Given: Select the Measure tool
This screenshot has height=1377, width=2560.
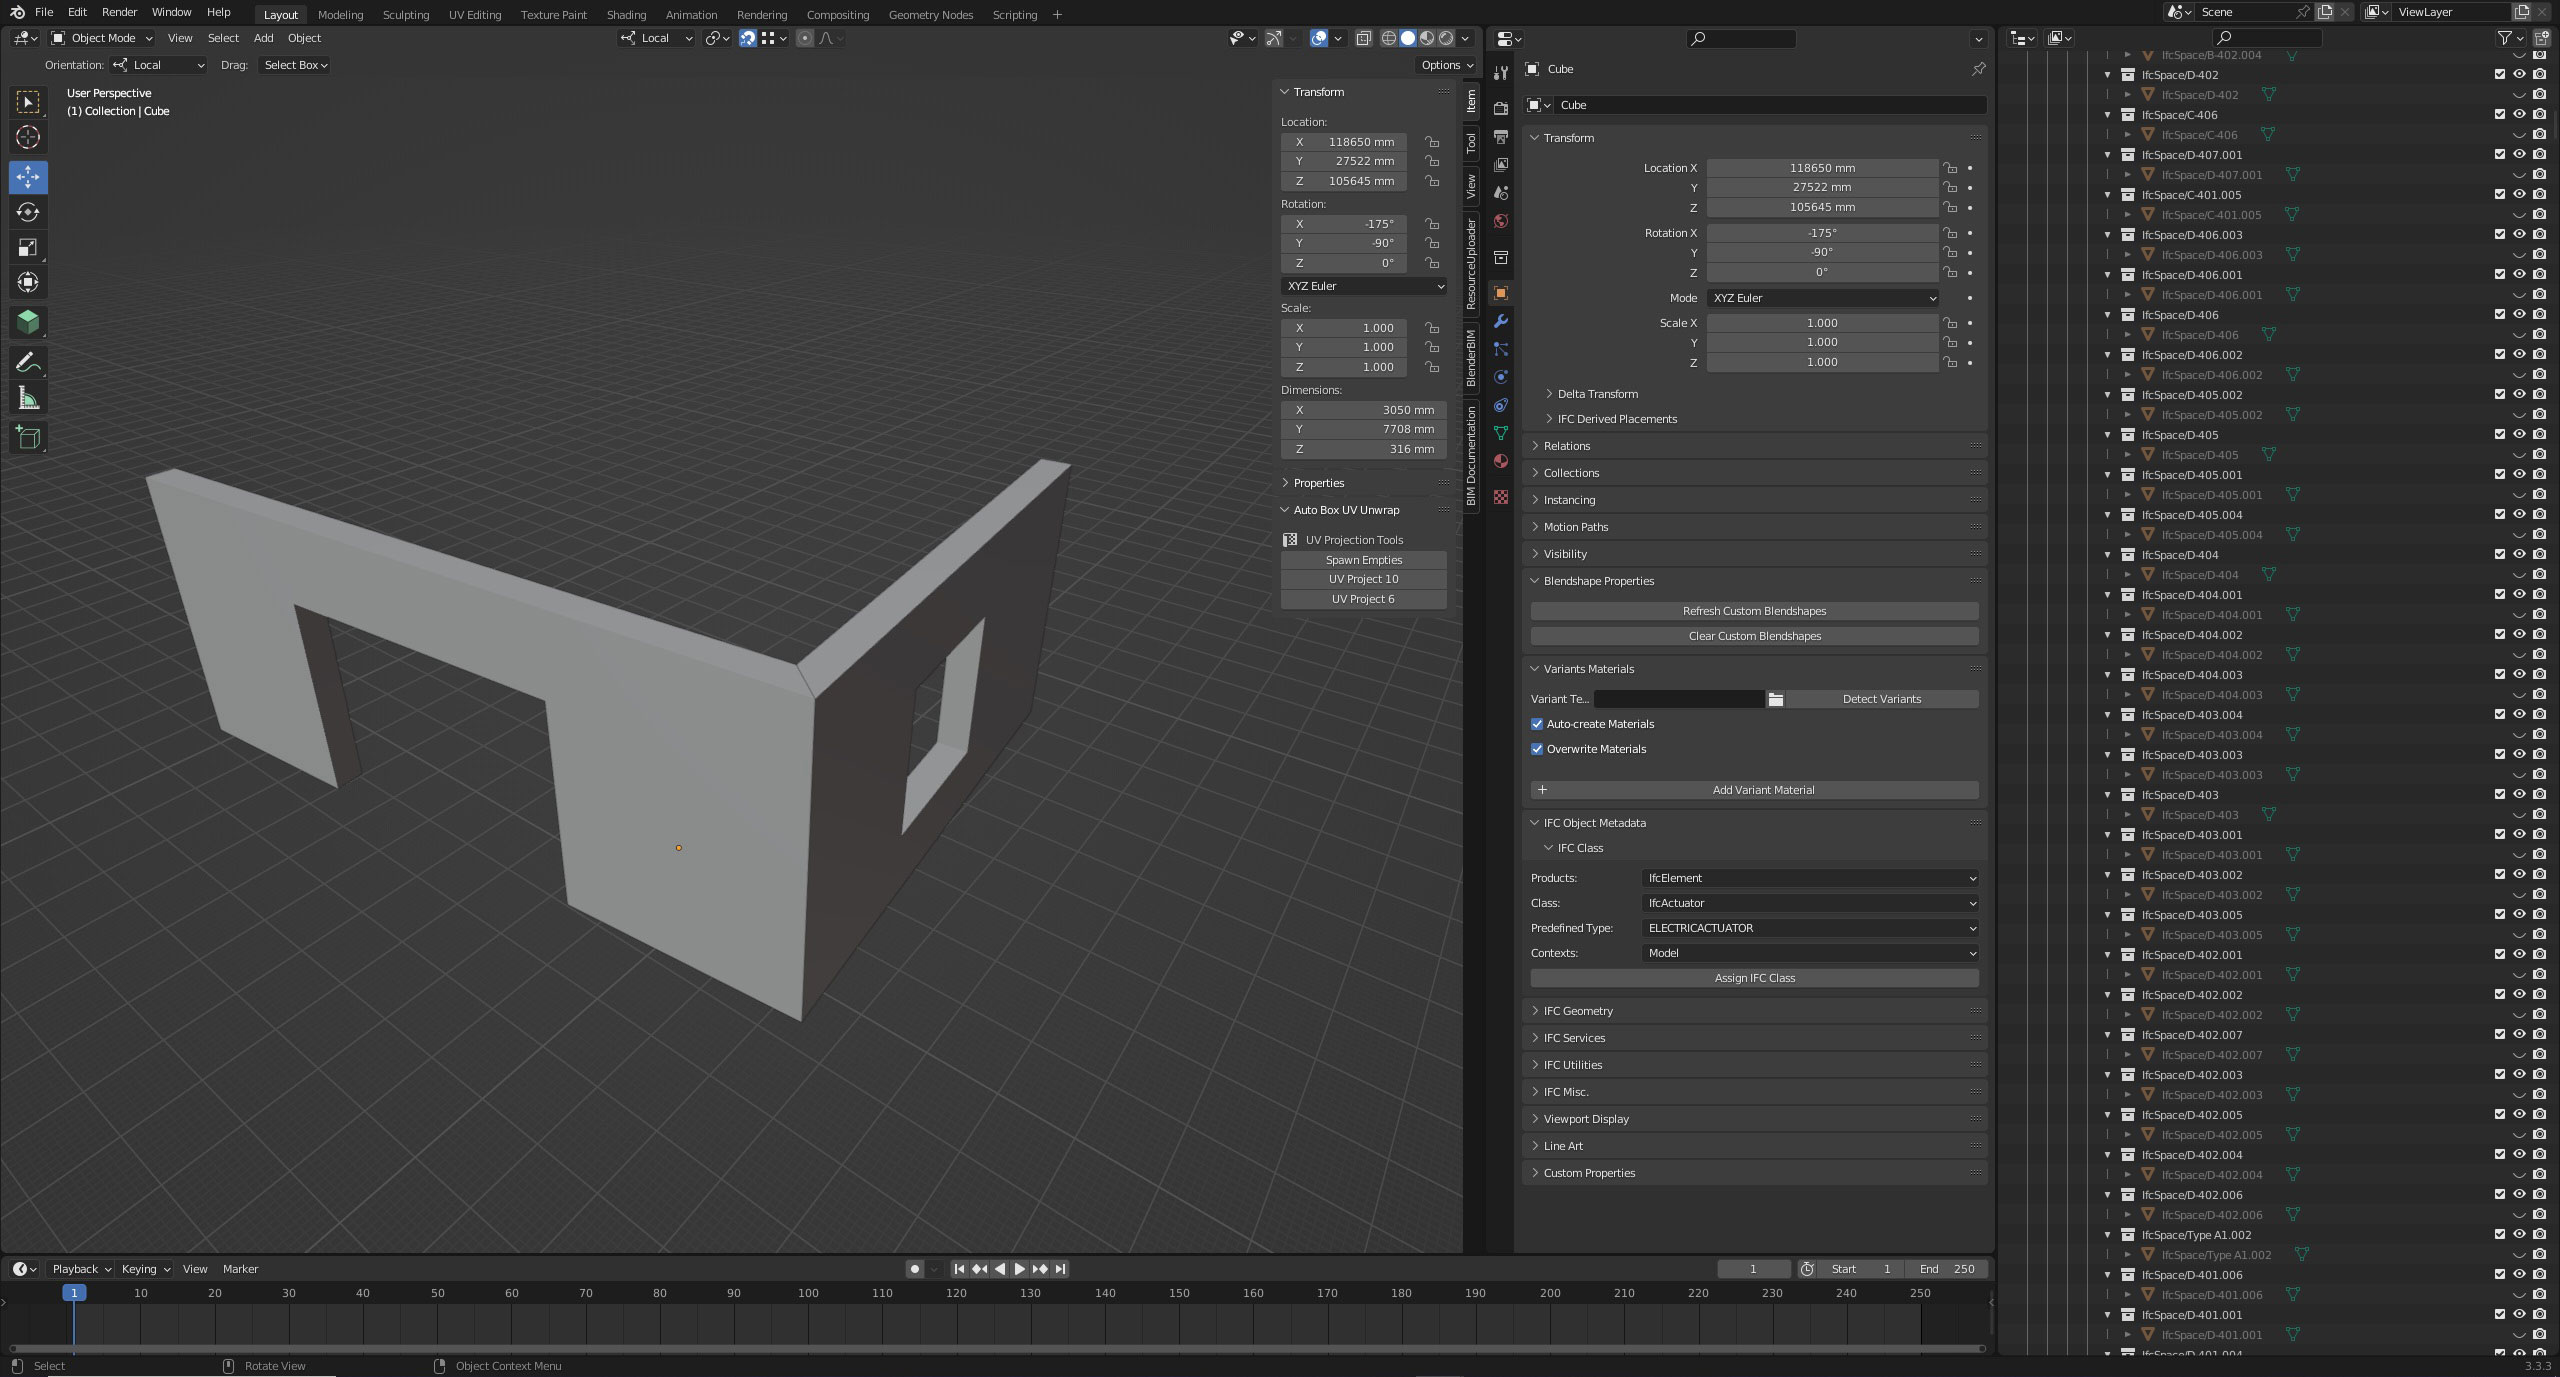Looking at the screenshot, I should click(x=28, y=399).
